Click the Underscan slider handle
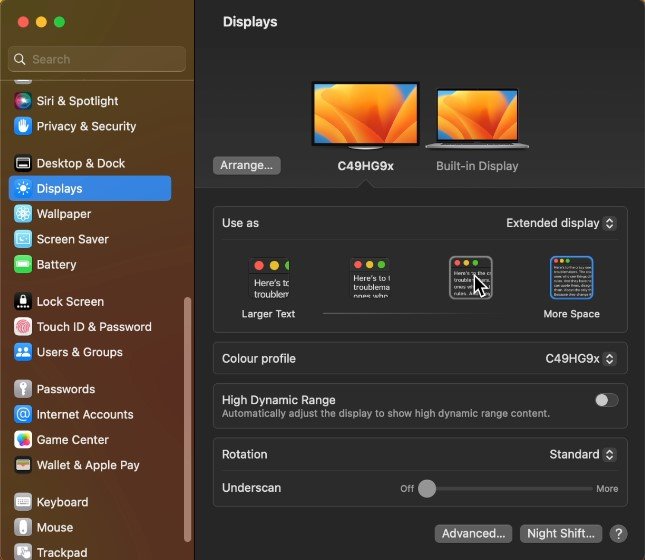 point(427,488)
